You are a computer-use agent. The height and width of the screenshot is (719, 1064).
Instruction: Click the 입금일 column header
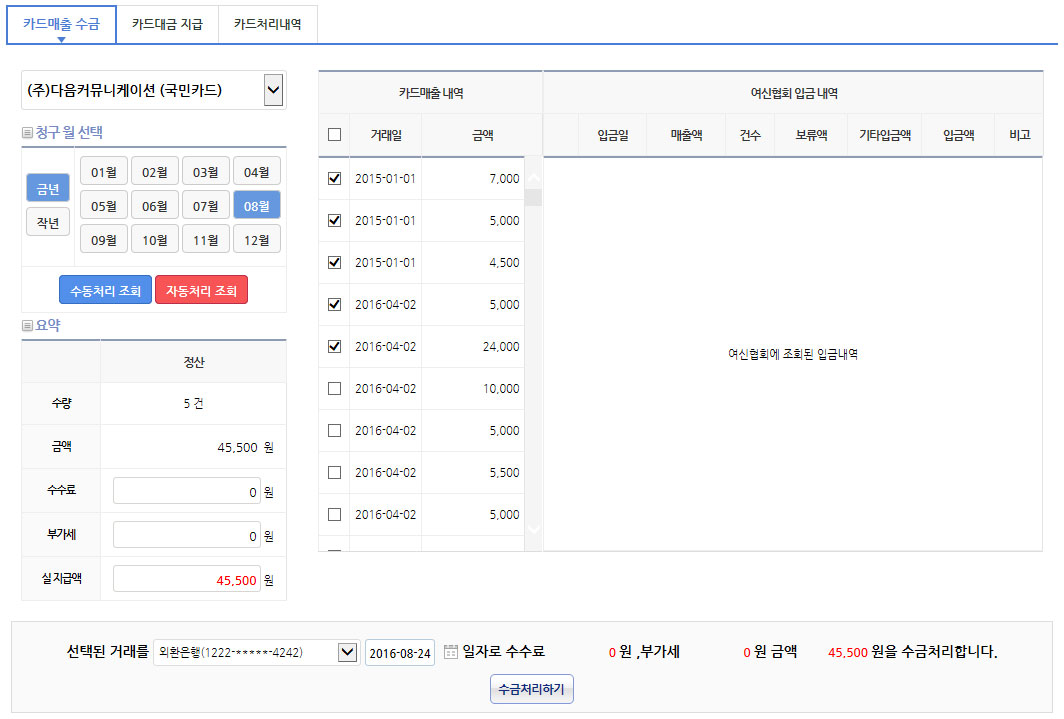613,135
